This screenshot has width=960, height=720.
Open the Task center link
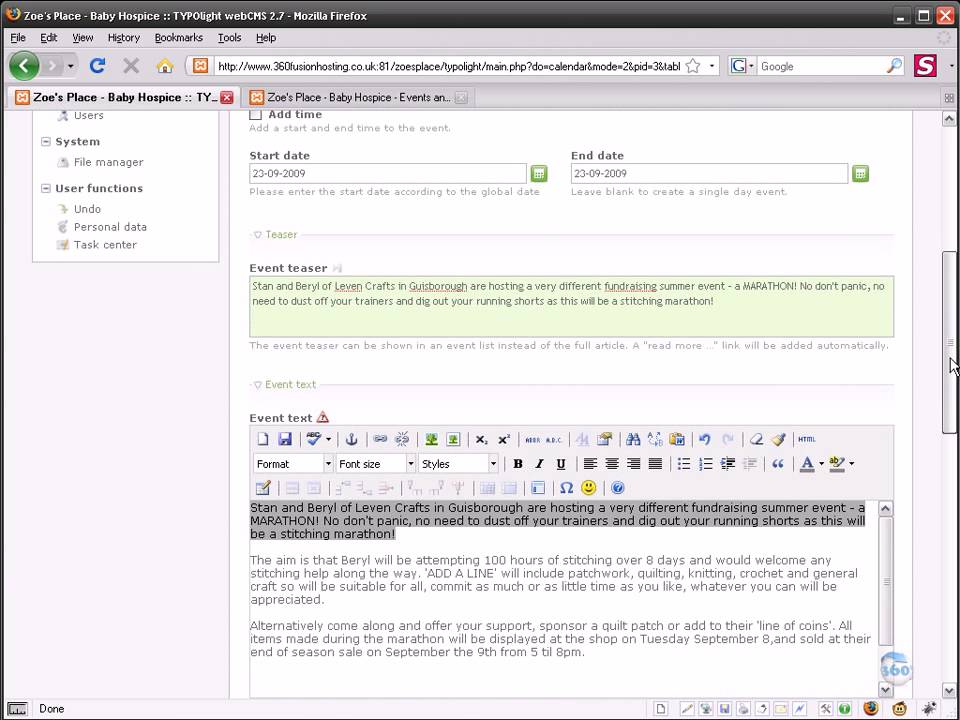[105, 245]
